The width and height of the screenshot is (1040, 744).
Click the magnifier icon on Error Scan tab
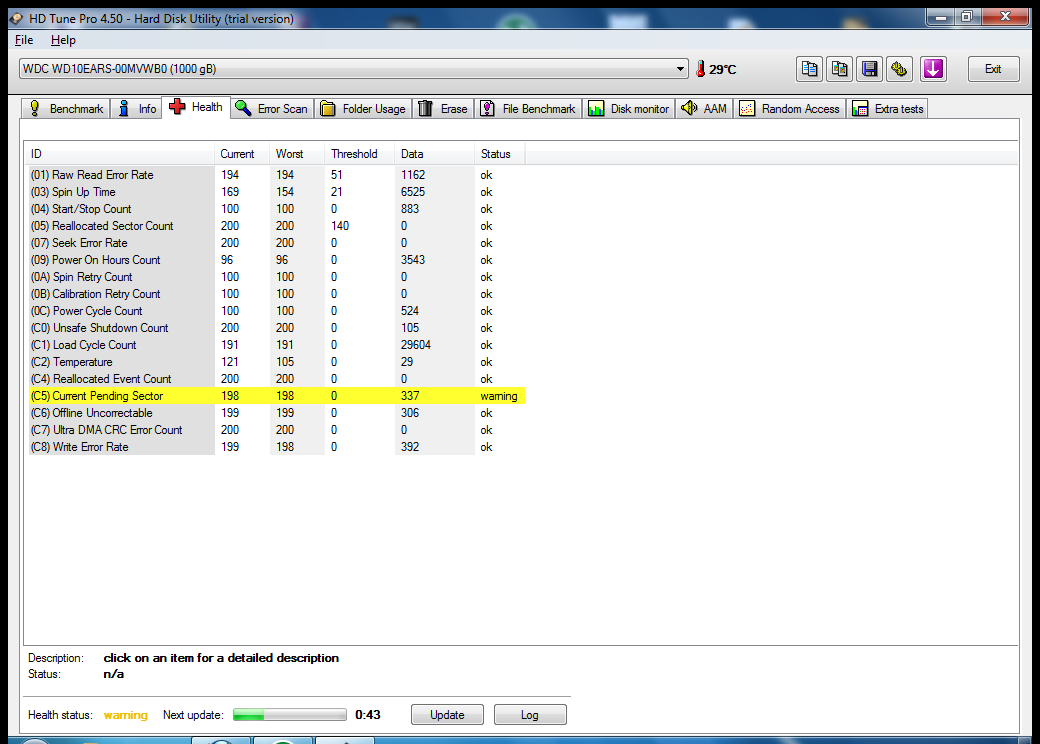point(243,109)
